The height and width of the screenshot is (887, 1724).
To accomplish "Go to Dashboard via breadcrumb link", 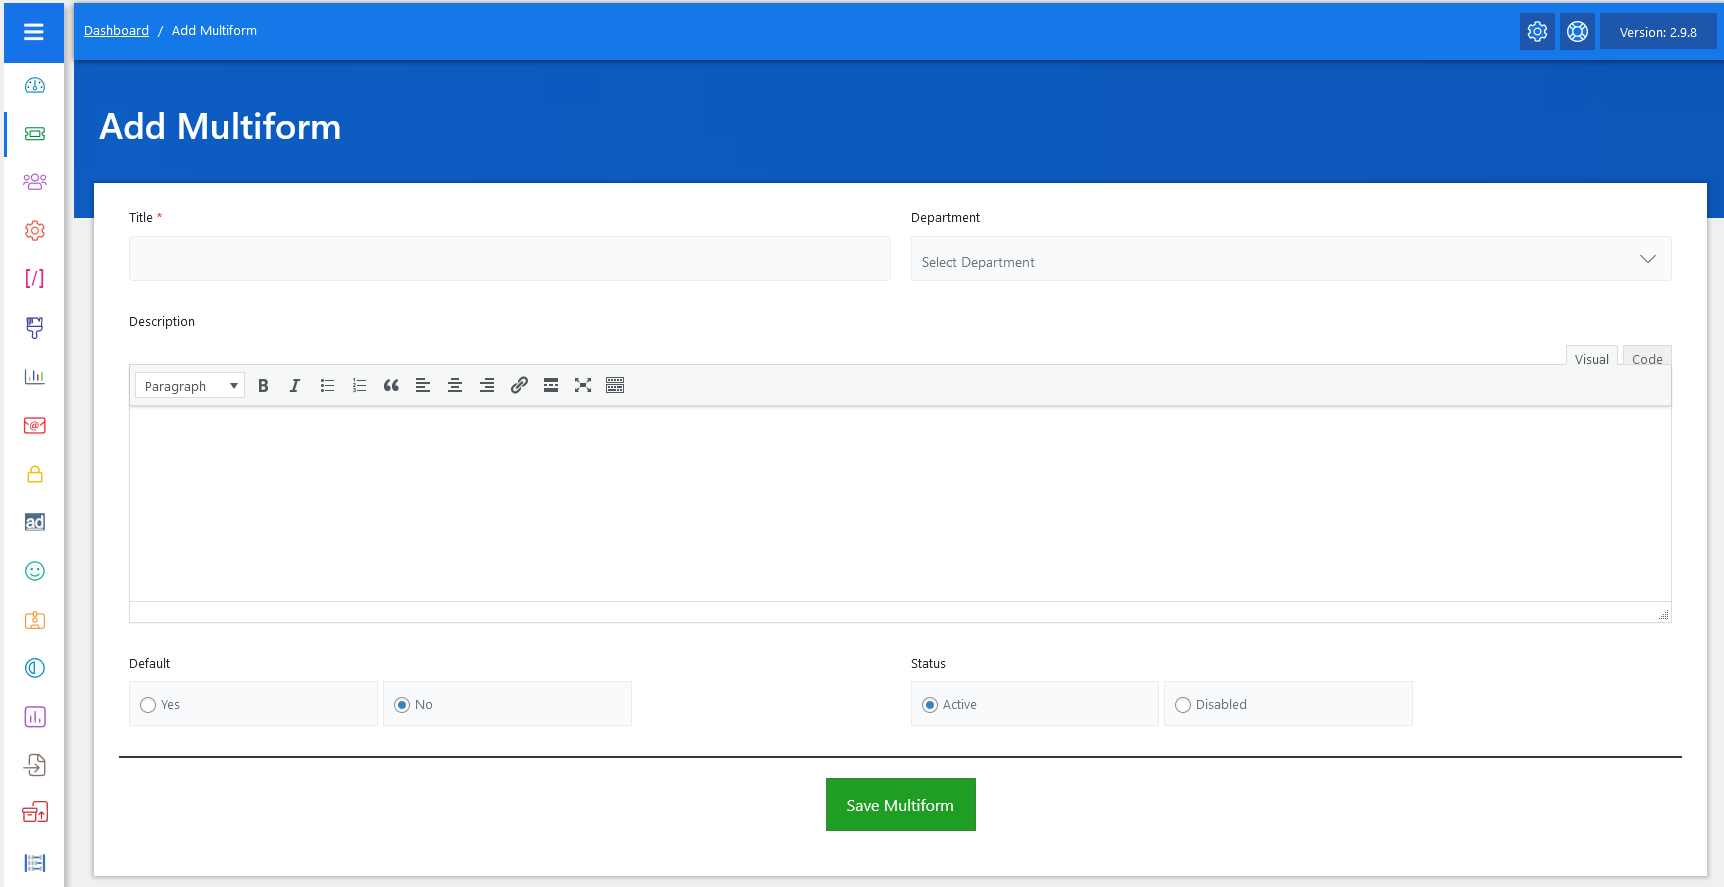I will pos(116,31).
